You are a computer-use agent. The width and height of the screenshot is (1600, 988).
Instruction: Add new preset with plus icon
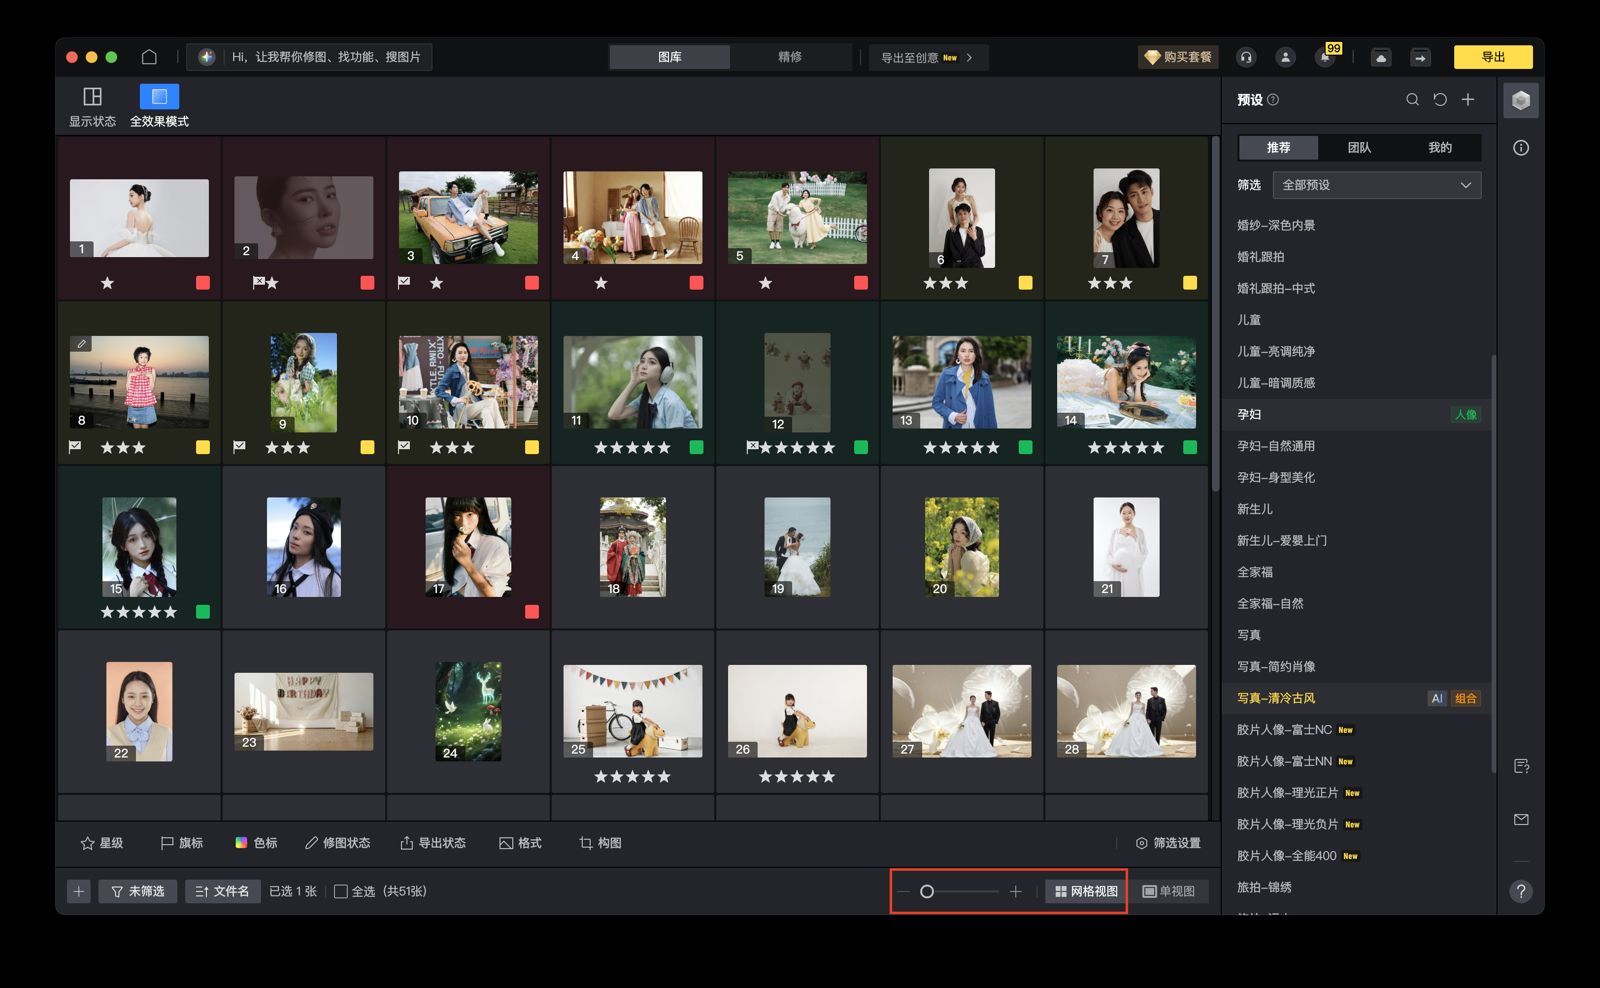(1468, 100)
